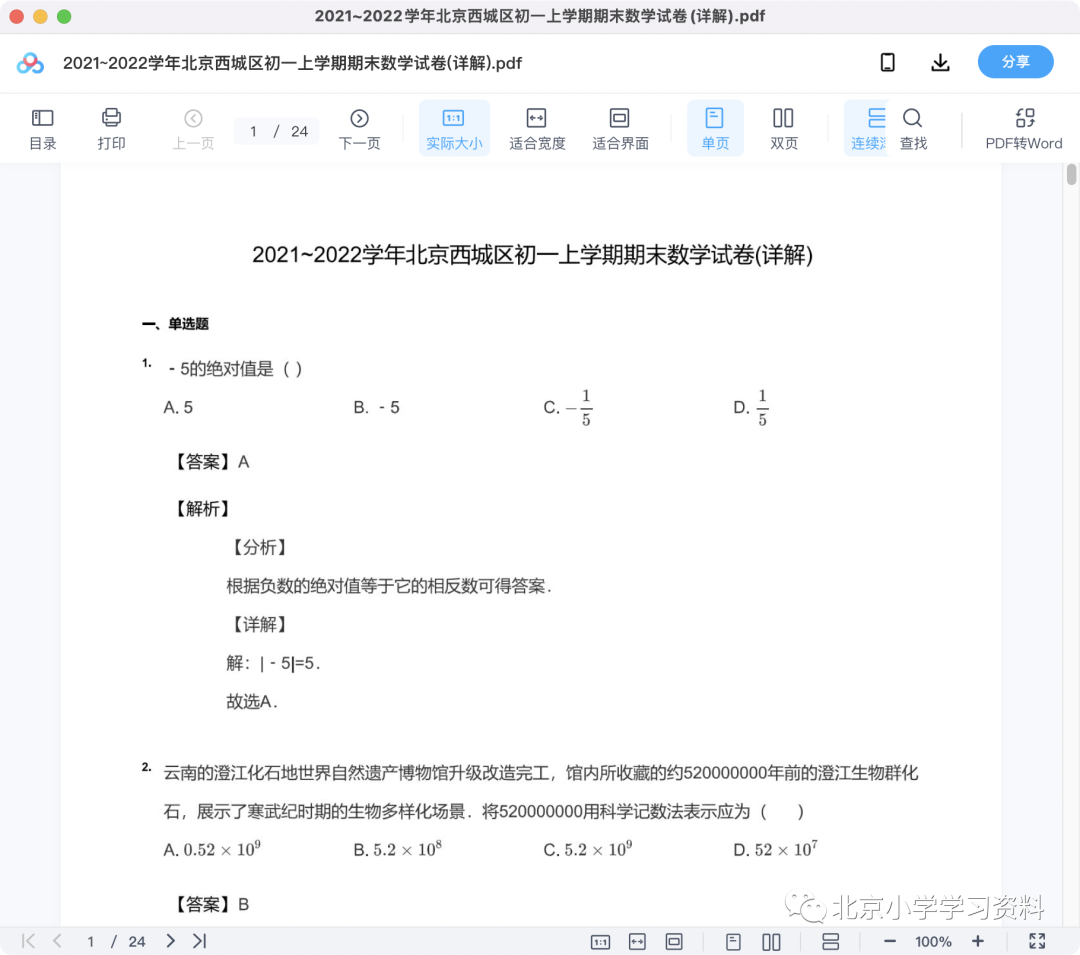
Task: Click option B. -5 of question 1
Action: [376, 408]
